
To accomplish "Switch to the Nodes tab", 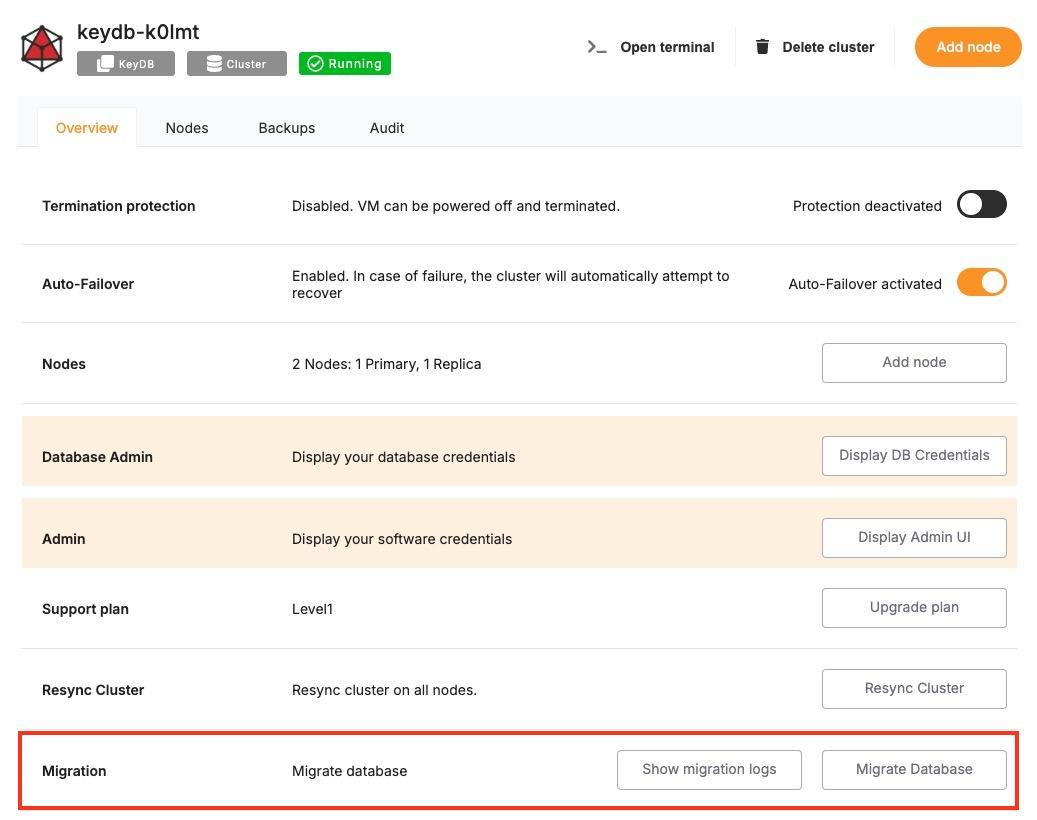I will (x=187, y=128).
